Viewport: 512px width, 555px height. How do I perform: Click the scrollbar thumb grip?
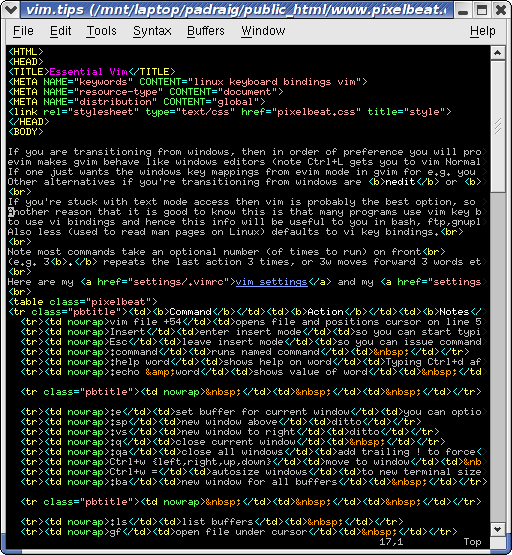click(x=497, y=126)
